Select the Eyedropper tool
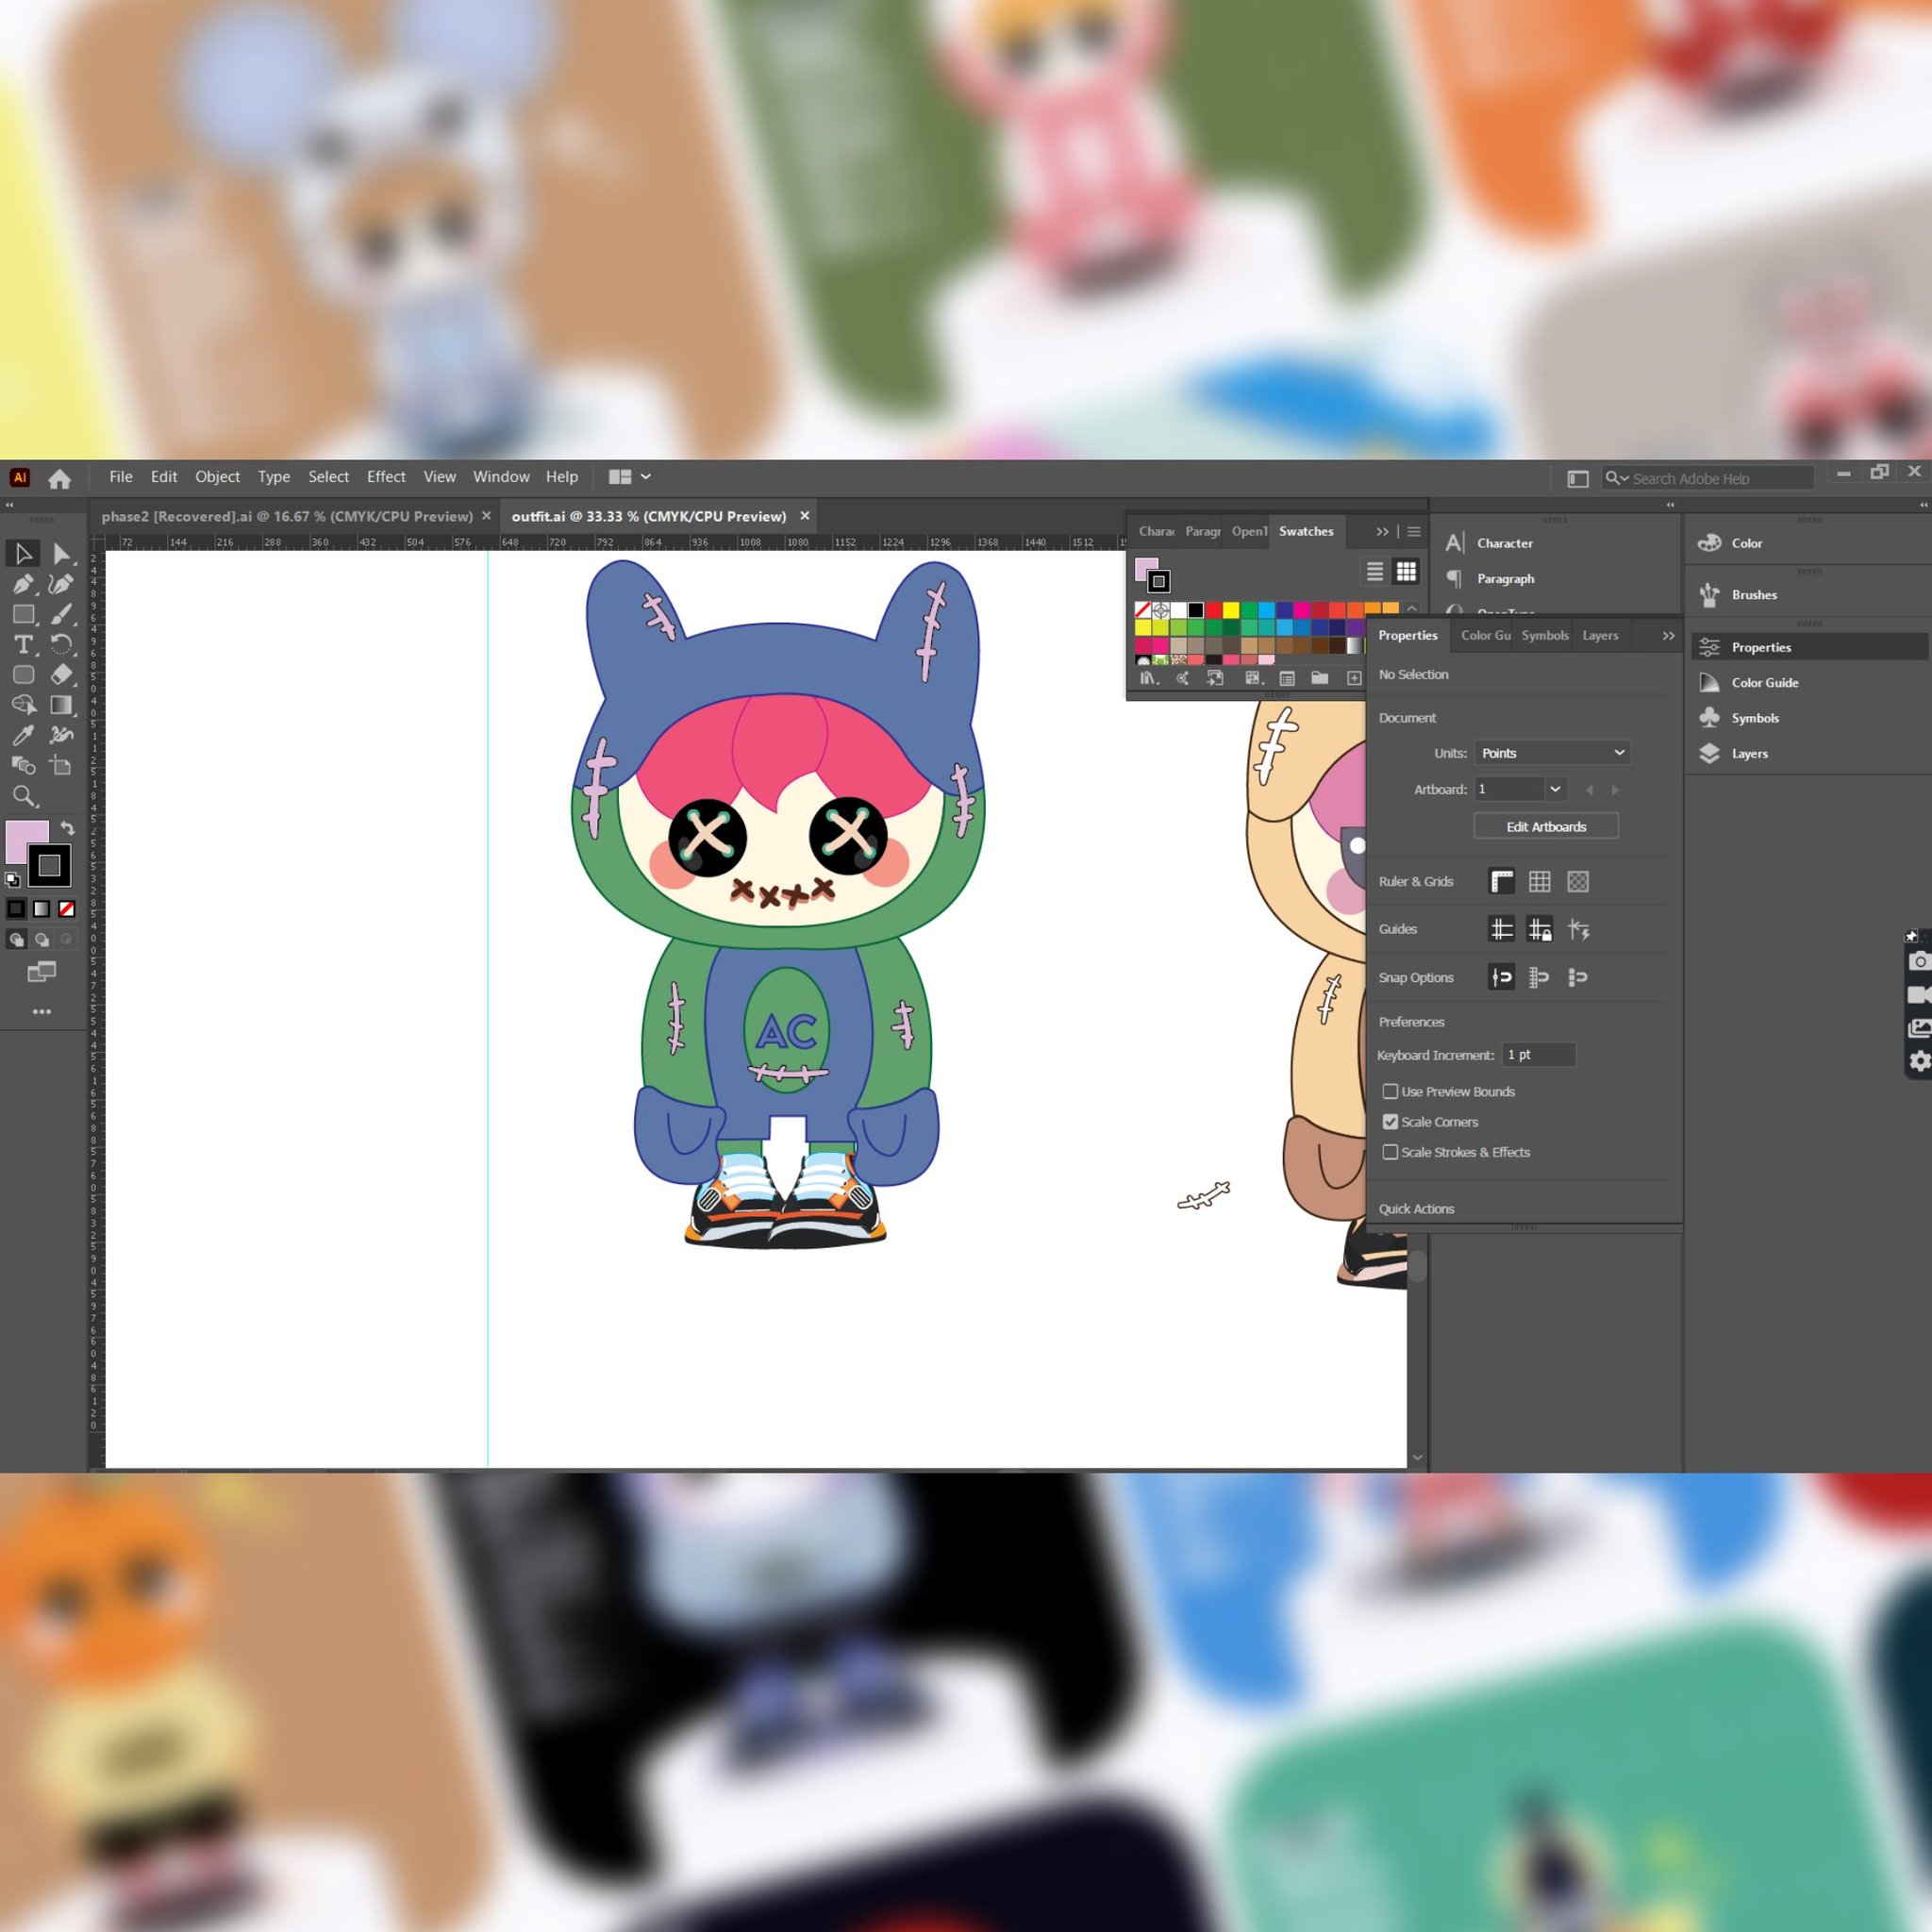 click(23, 736)
